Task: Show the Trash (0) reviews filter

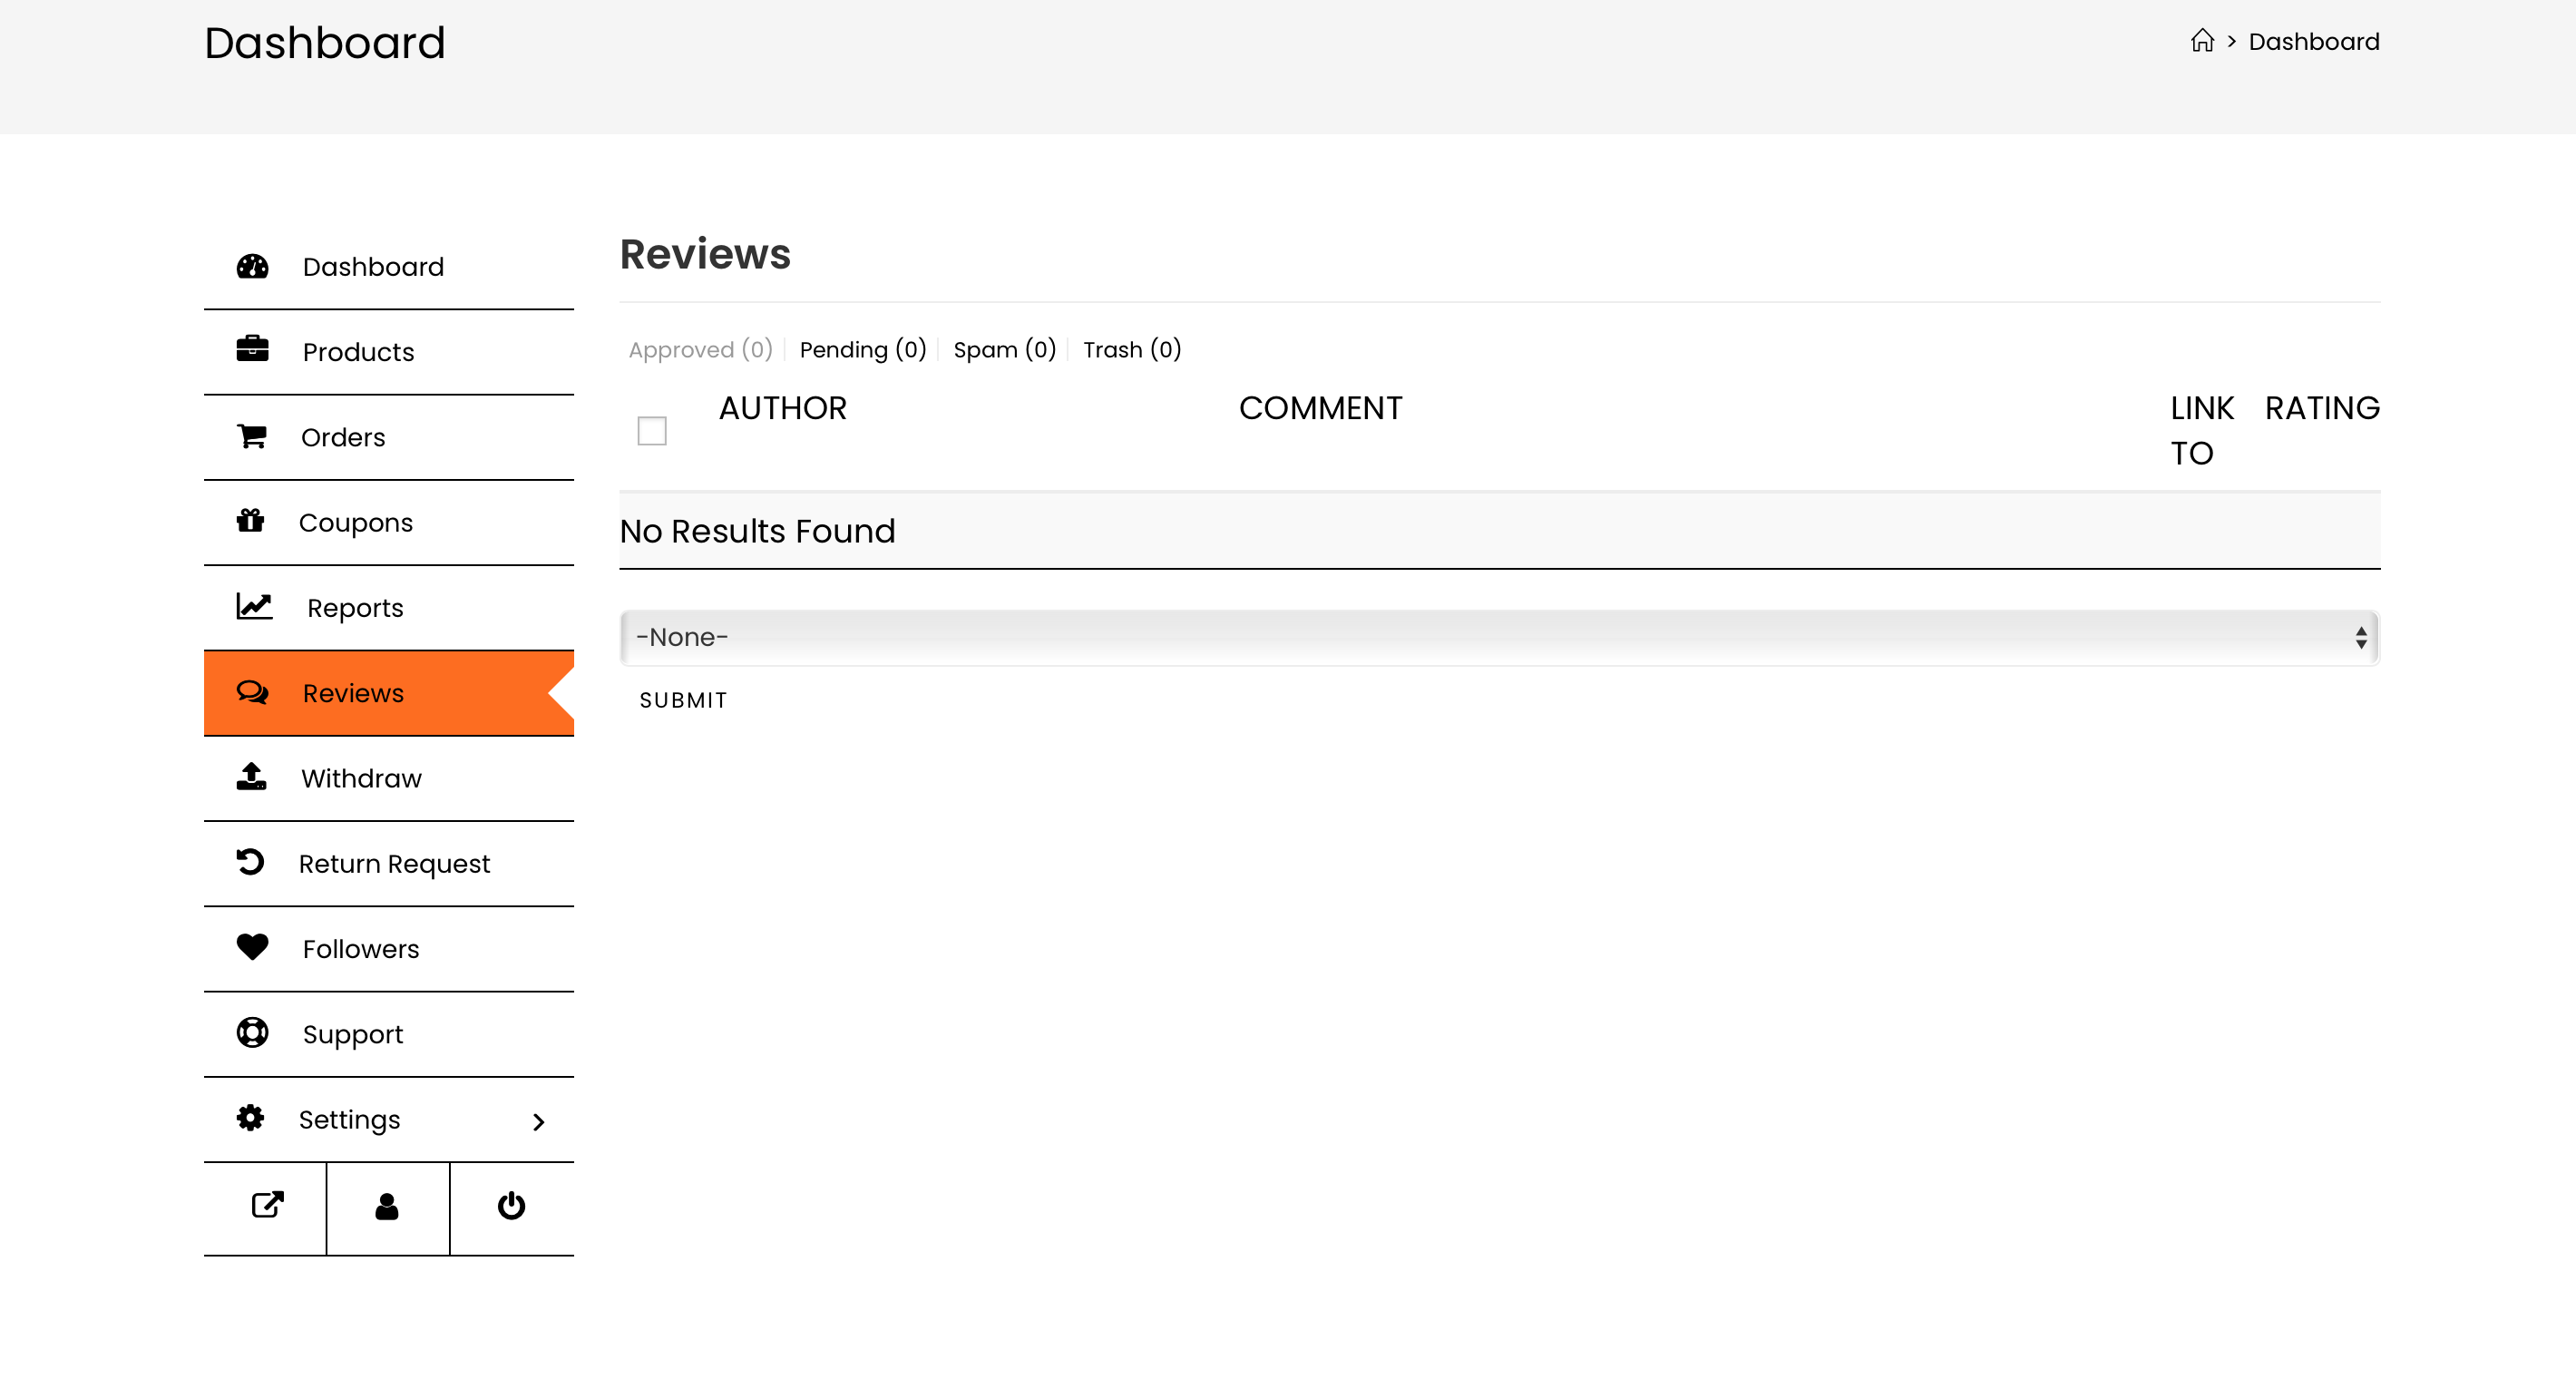Action: (1131, 349)
